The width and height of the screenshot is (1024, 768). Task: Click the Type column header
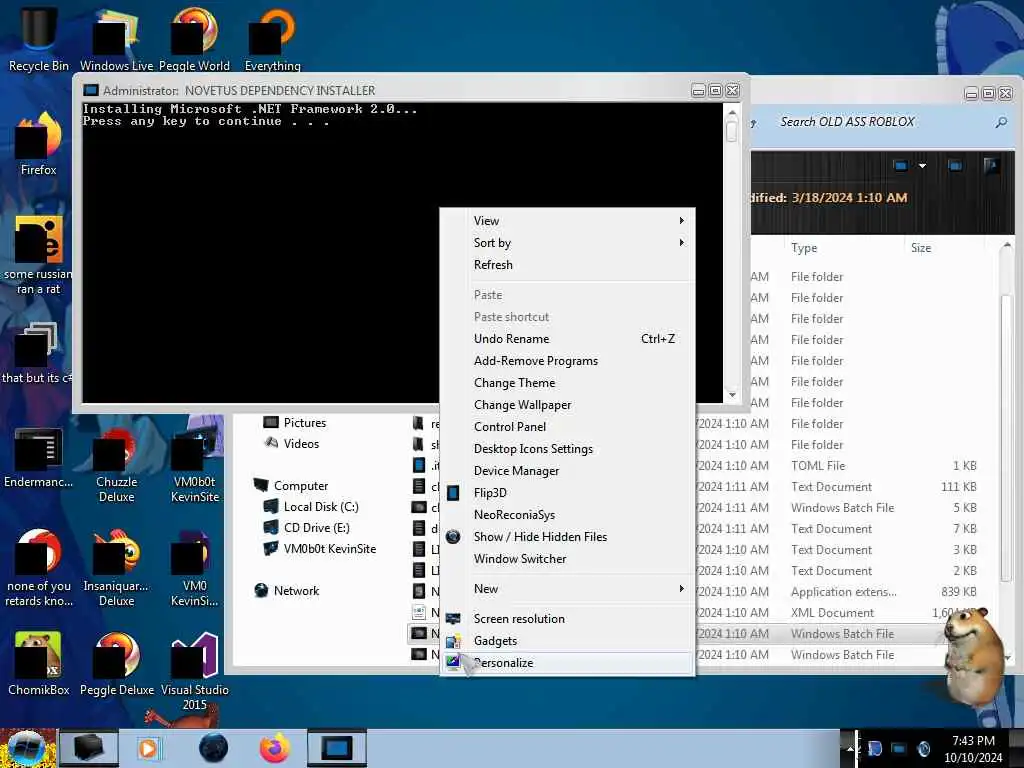tap(843, 248)
